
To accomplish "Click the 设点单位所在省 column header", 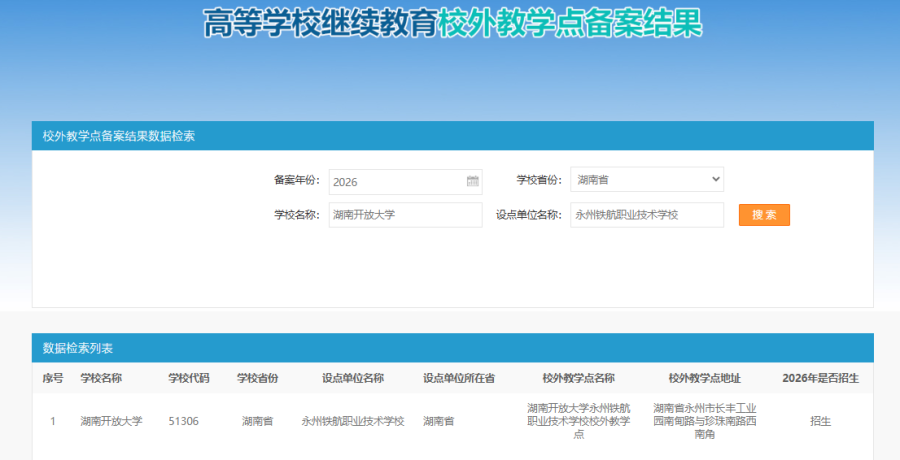I will (459, 378).
